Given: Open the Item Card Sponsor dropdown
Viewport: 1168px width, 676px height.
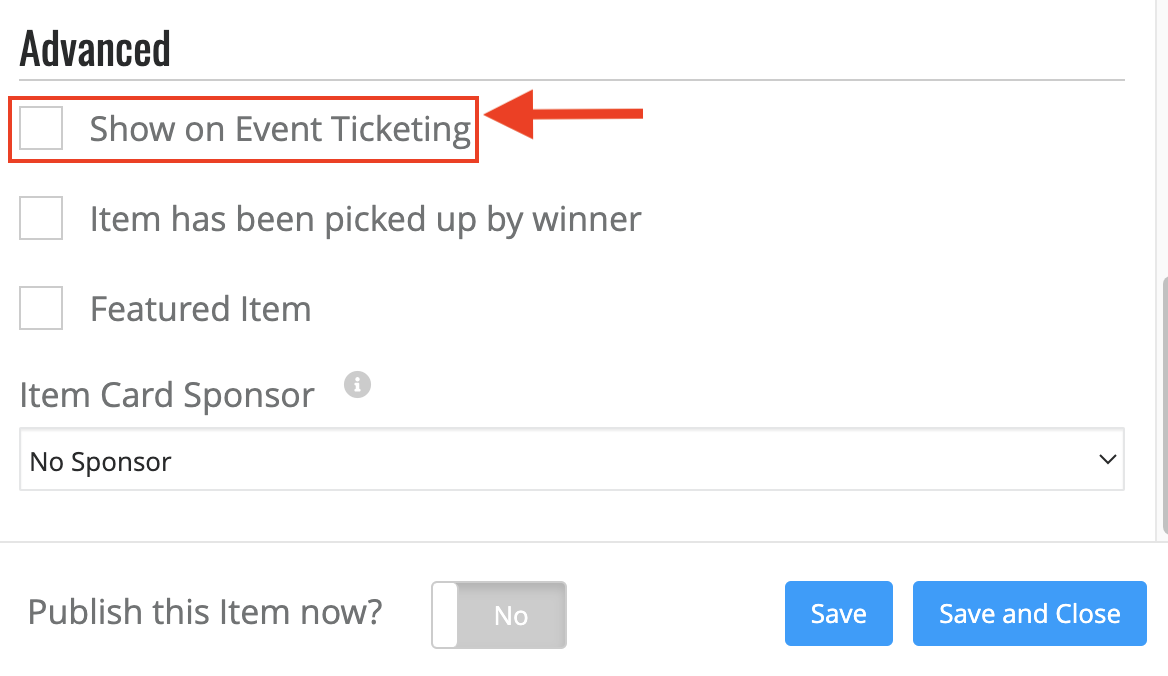Looking at the screenshot, I should pyautogui.click(x=572, y=459).
